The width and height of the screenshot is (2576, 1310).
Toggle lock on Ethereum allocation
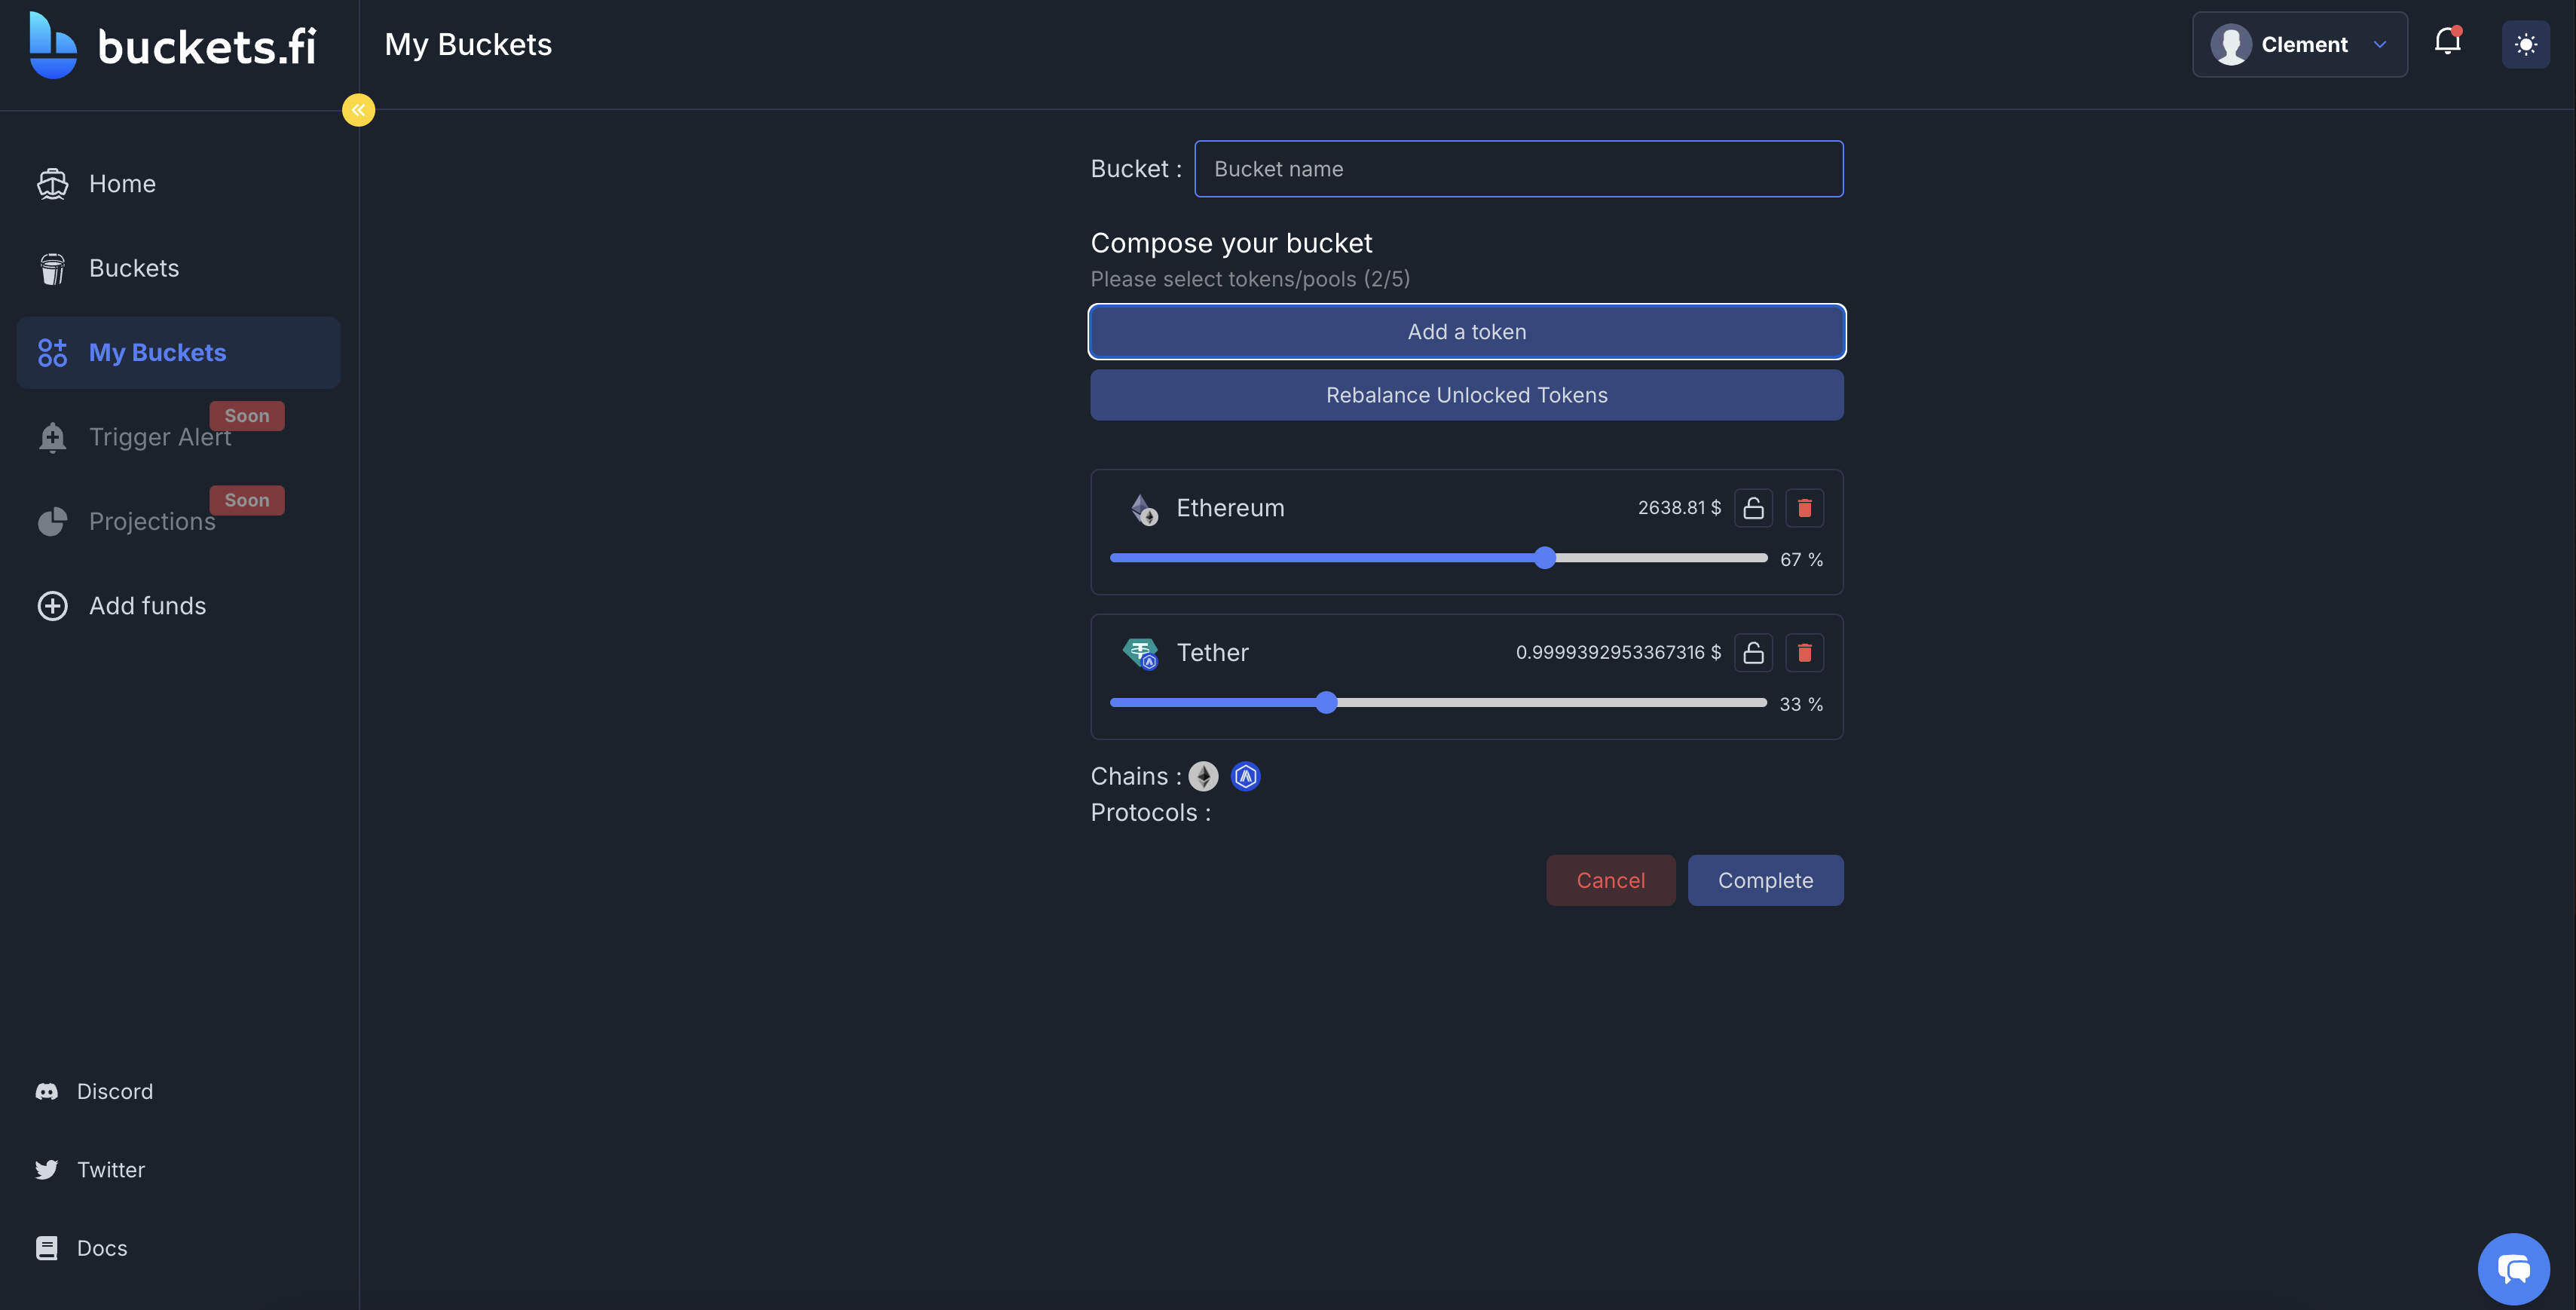click(1753, 508)
